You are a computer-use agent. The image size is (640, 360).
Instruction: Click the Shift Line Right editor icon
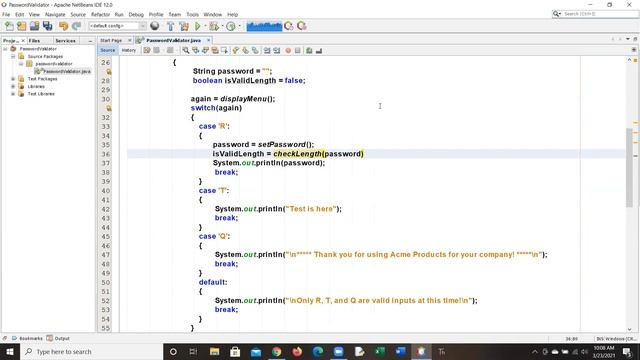tap(277, 51)
